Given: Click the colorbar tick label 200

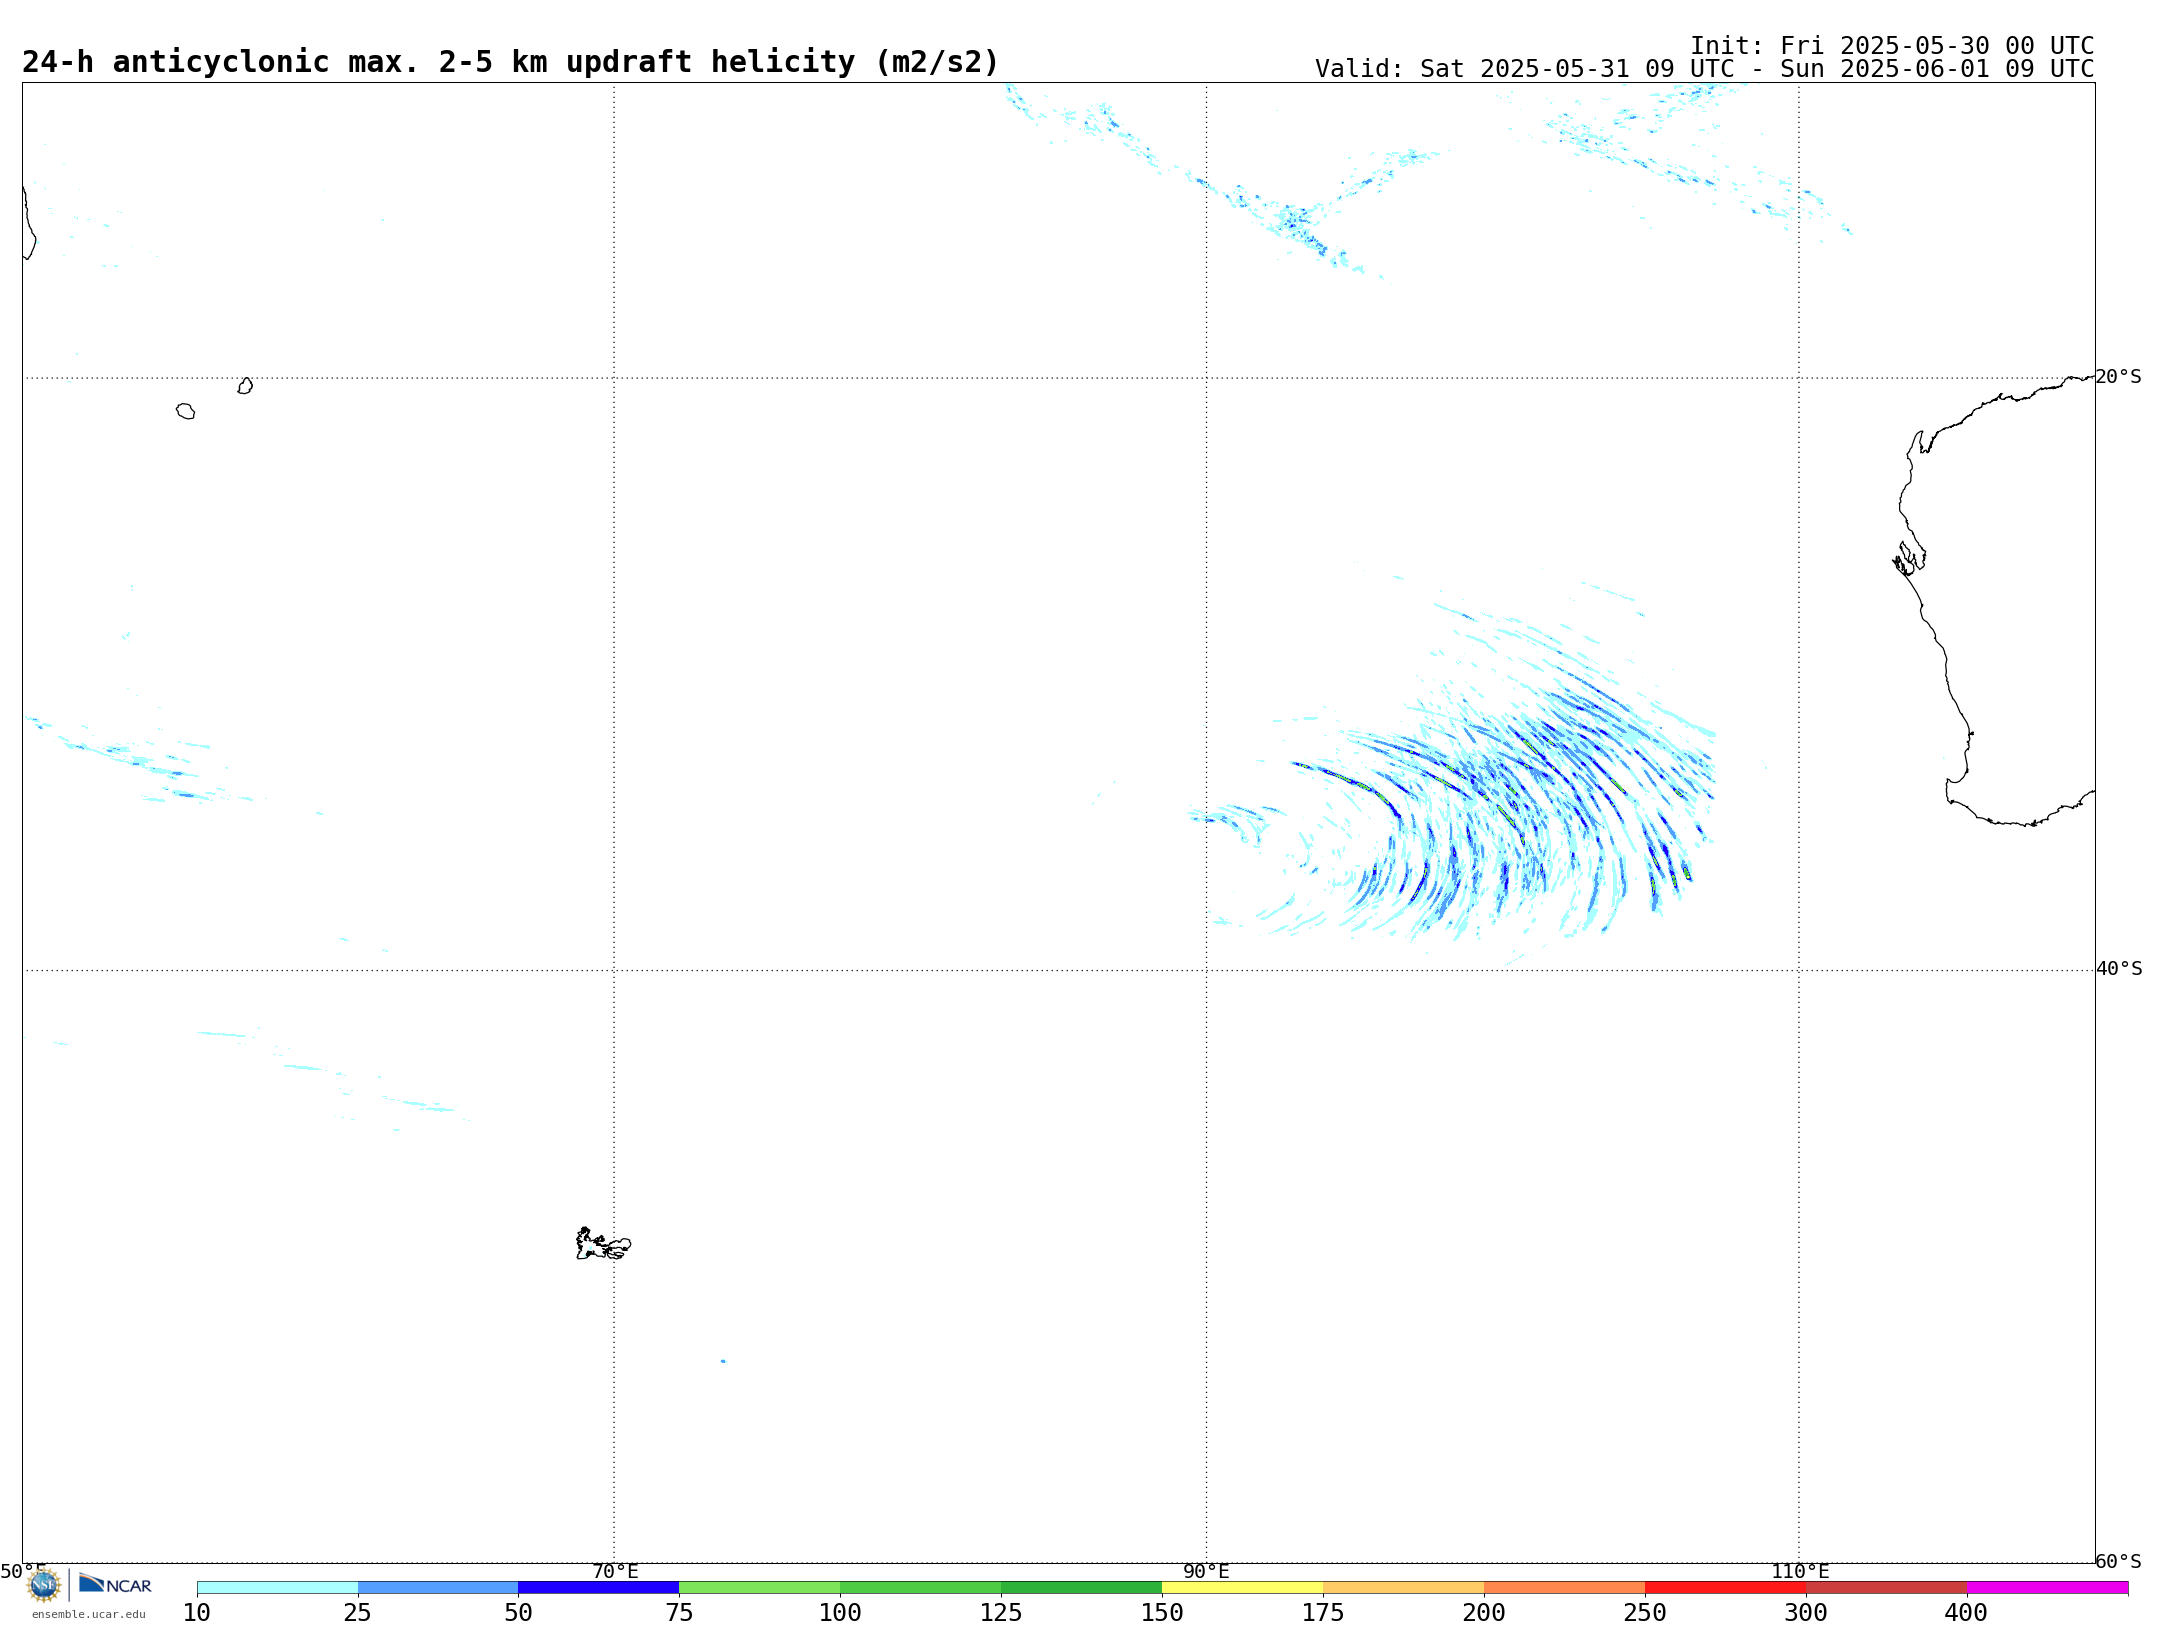Looking at the screenshot, I should pyautogui.click(x=1484, y=1612).
